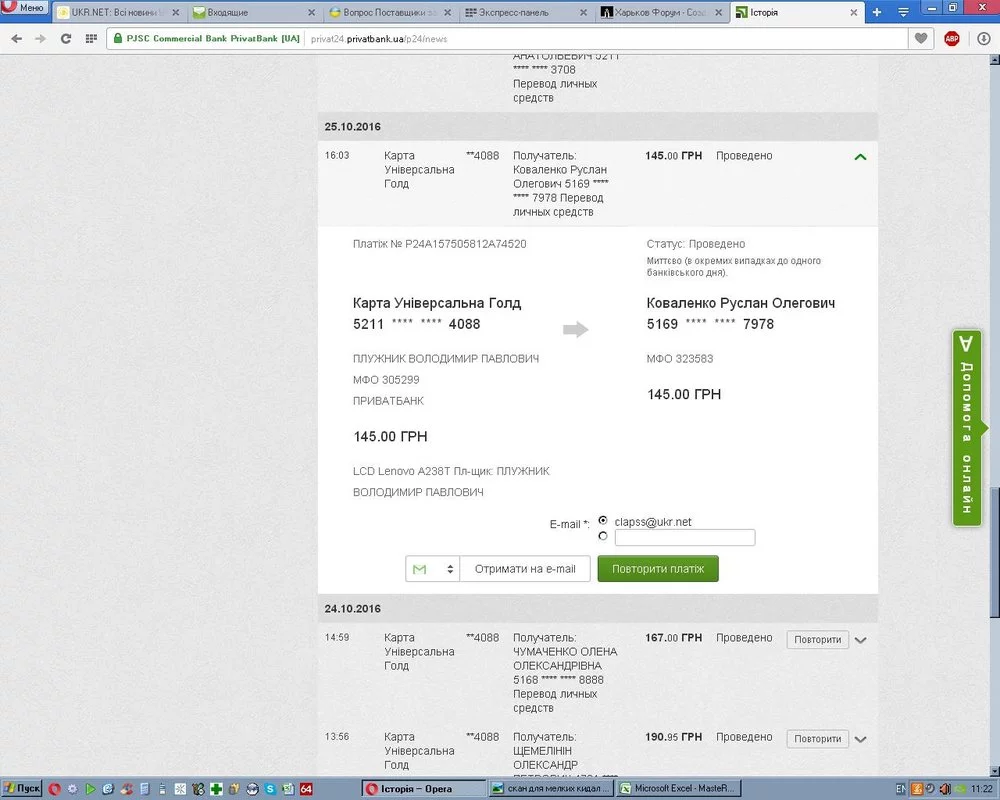Click Повторити for the 167.00 ГРН payment
Viewport: 1000px width, 800px height.
817,639
